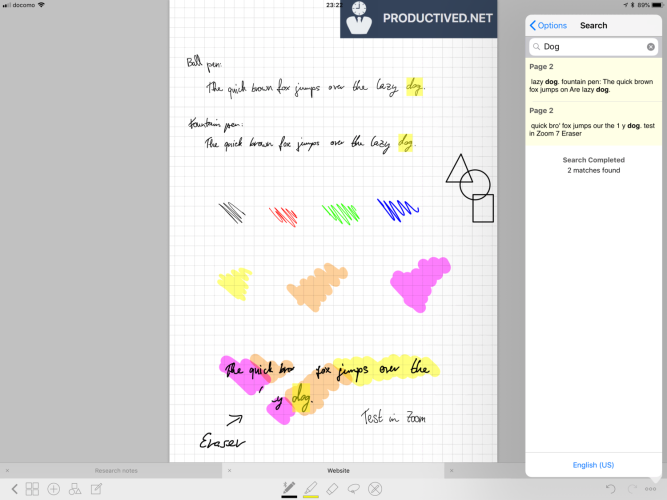Go back to Options
Image resolution: width=667 pixels, height=500 pixels.
pos(548,26)
